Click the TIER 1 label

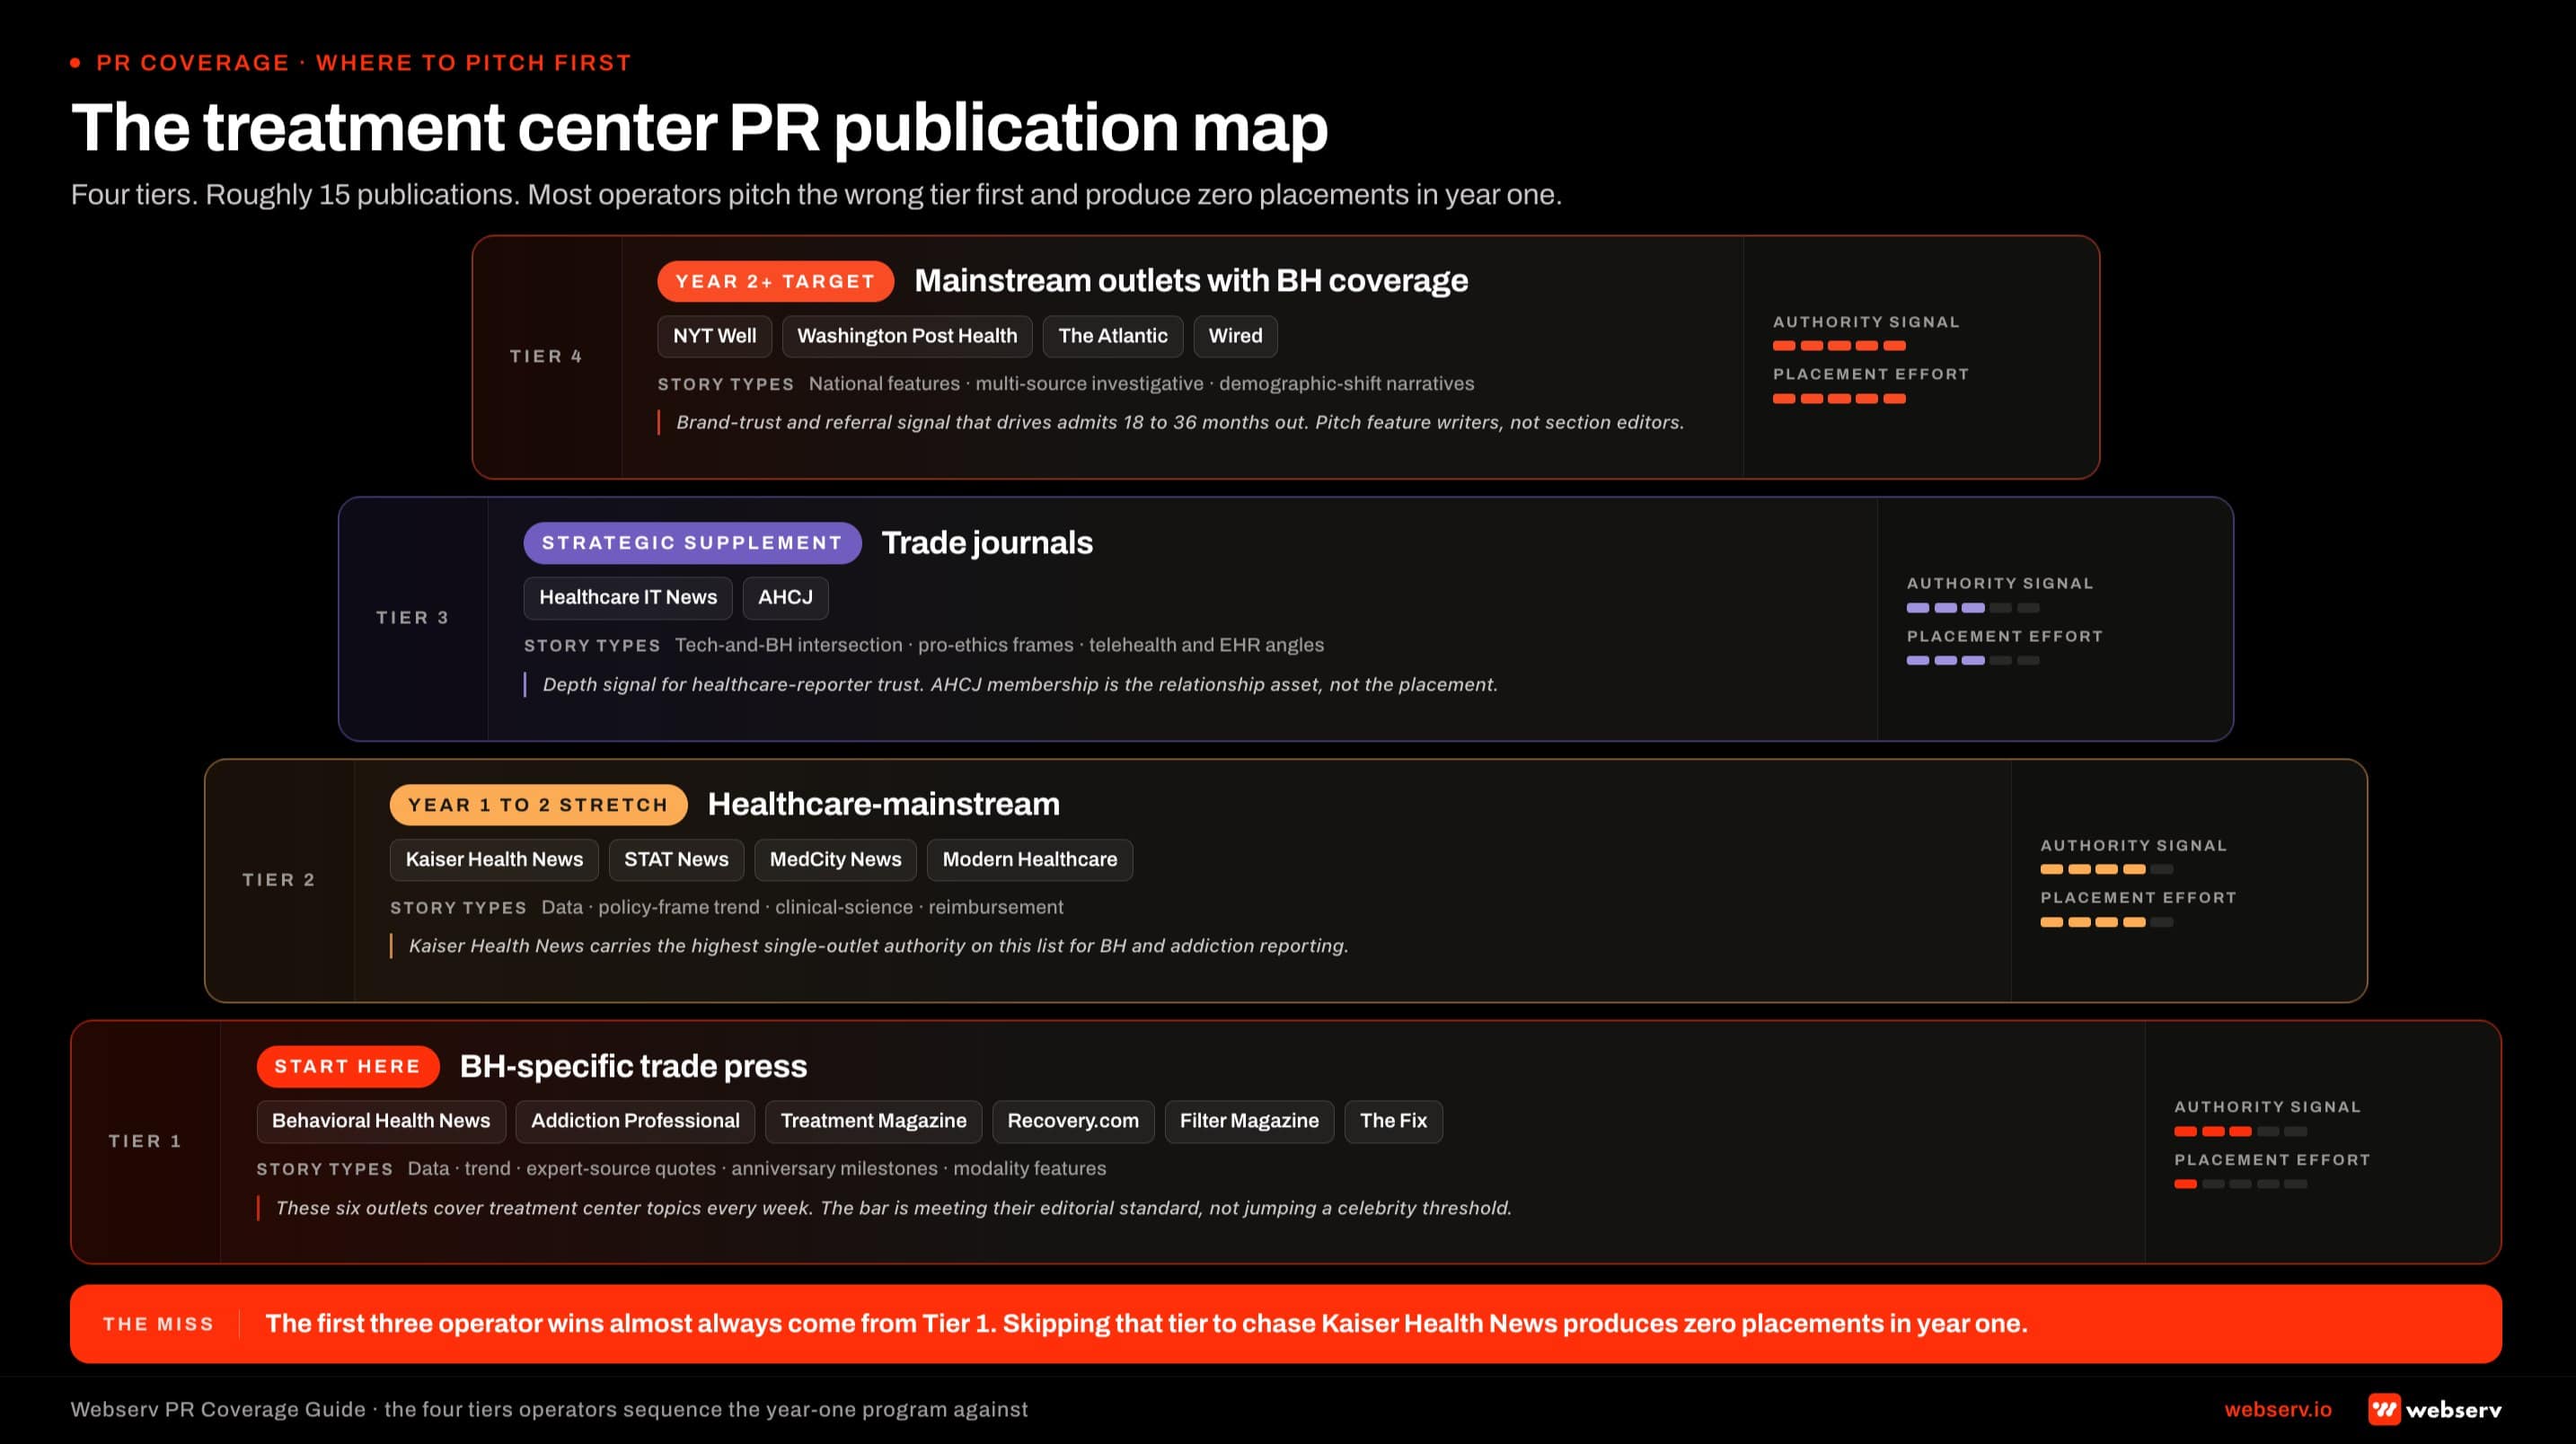tap(145, 1141)
